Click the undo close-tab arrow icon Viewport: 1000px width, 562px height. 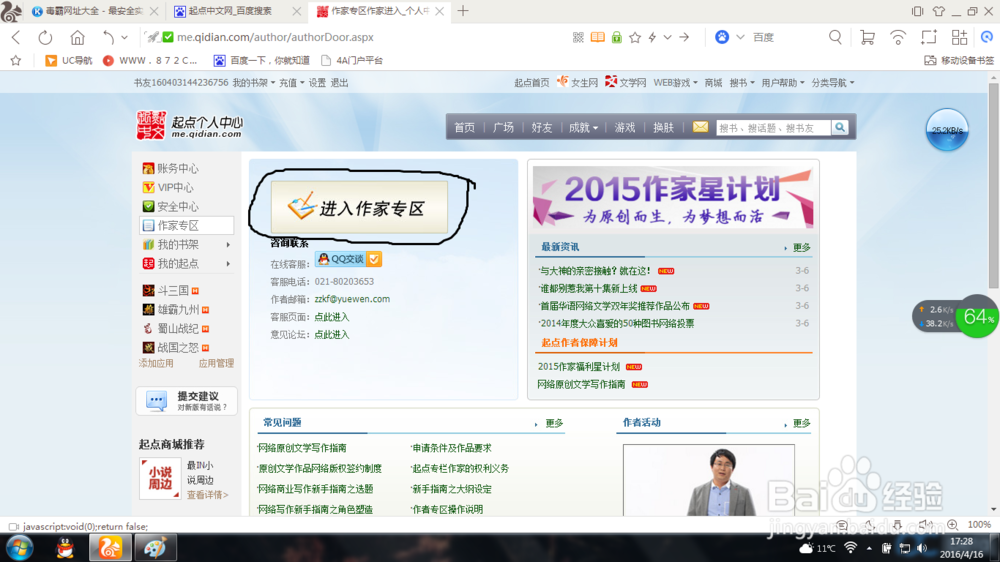pyautogui.click(x=108, y=38)
